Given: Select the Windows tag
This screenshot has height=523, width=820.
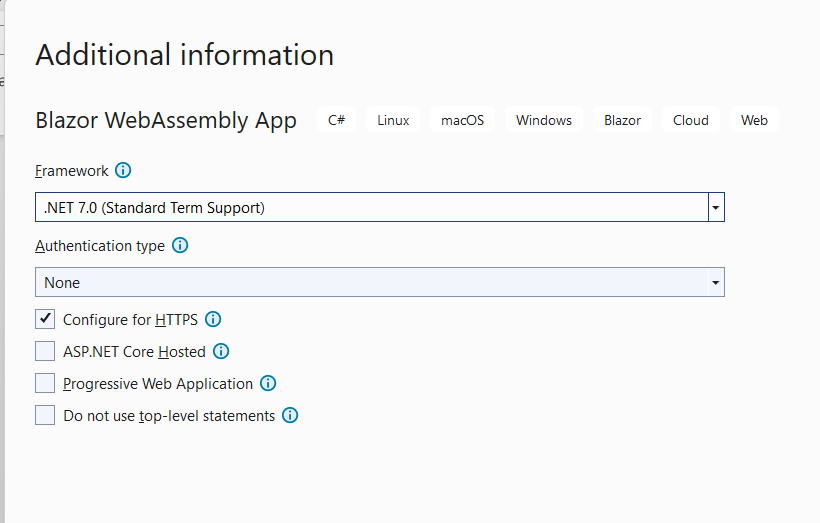Looking at the screenshot, I should point(544,120).
